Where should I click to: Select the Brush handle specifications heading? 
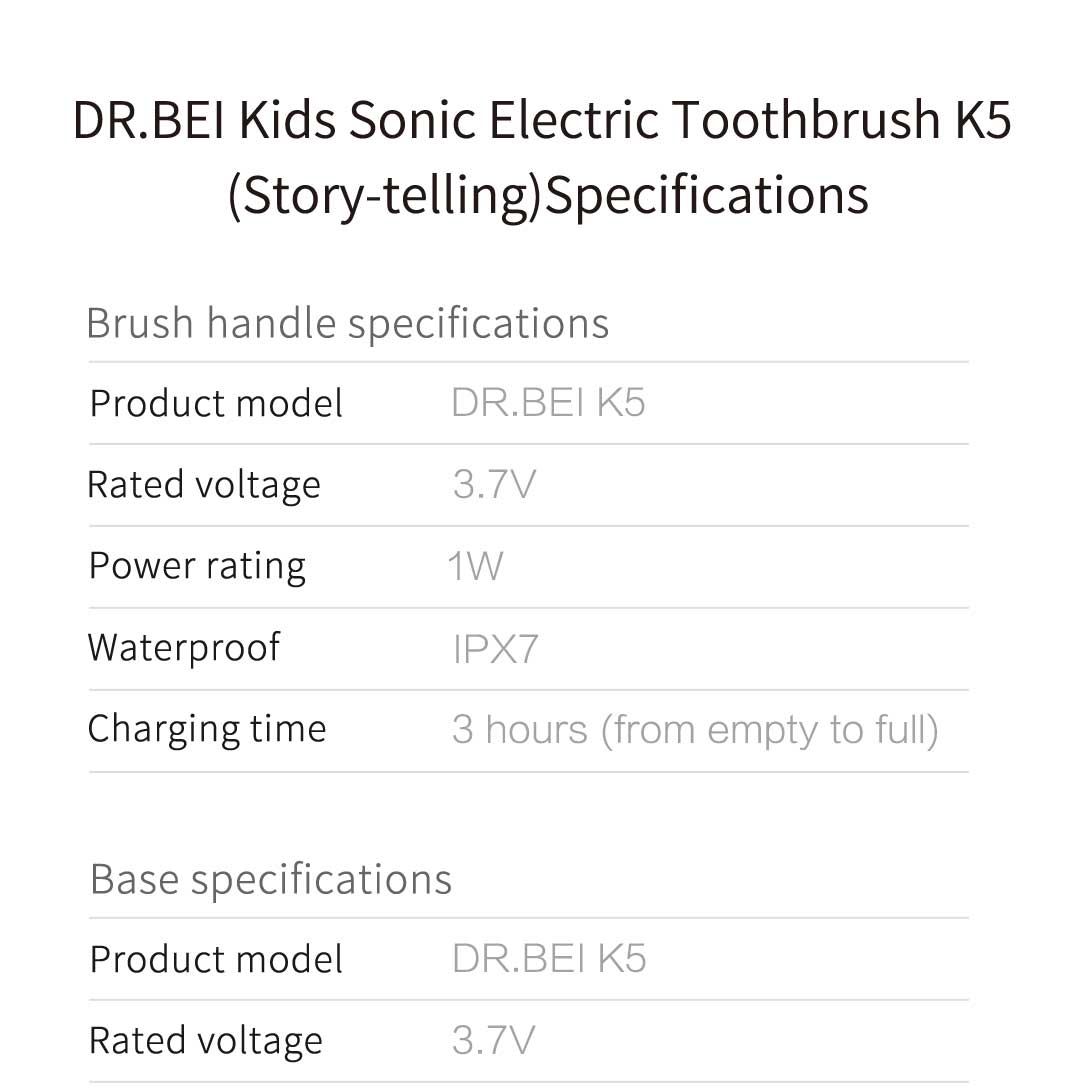pos(347,324)
